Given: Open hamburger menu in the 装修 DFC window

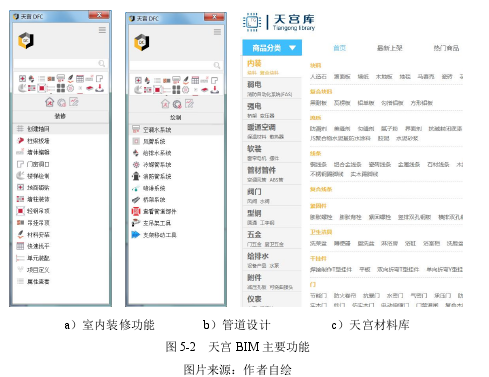Looking at the screenshot, I should point(102,30).
